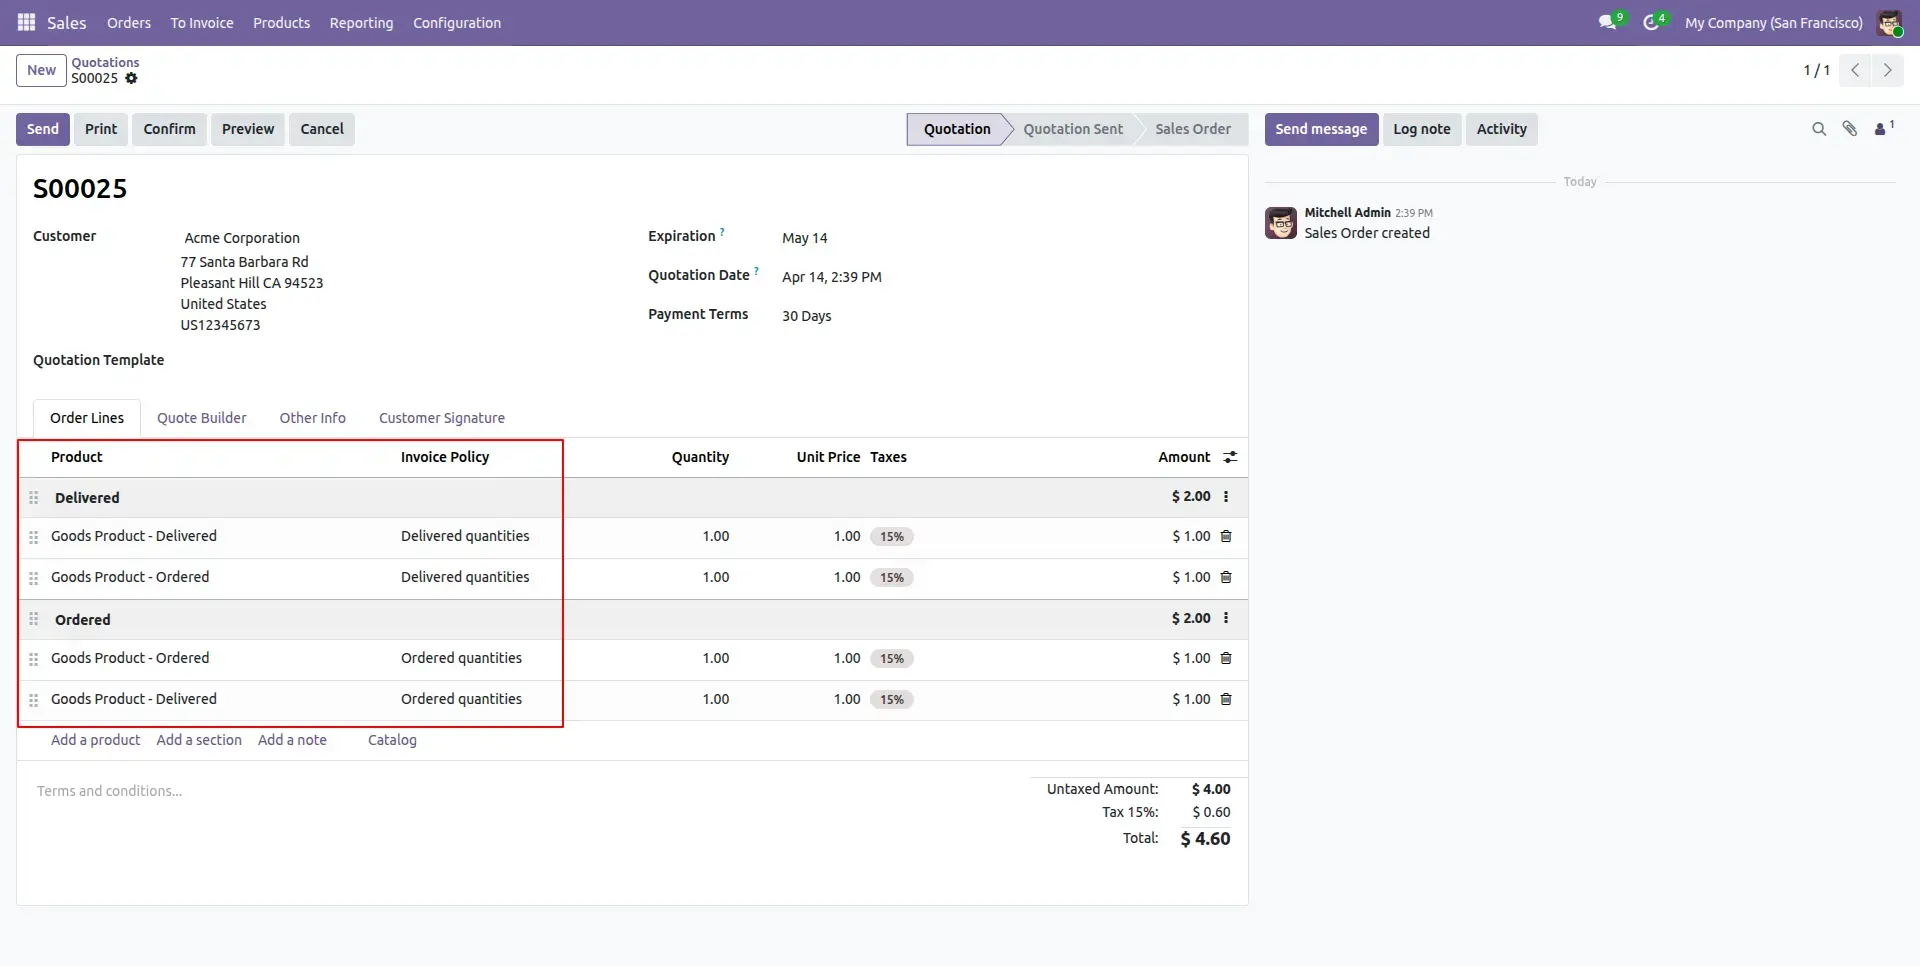Grab the drag handle of Ordered section
Screen dimensions: 1920x966
point(34,619)
